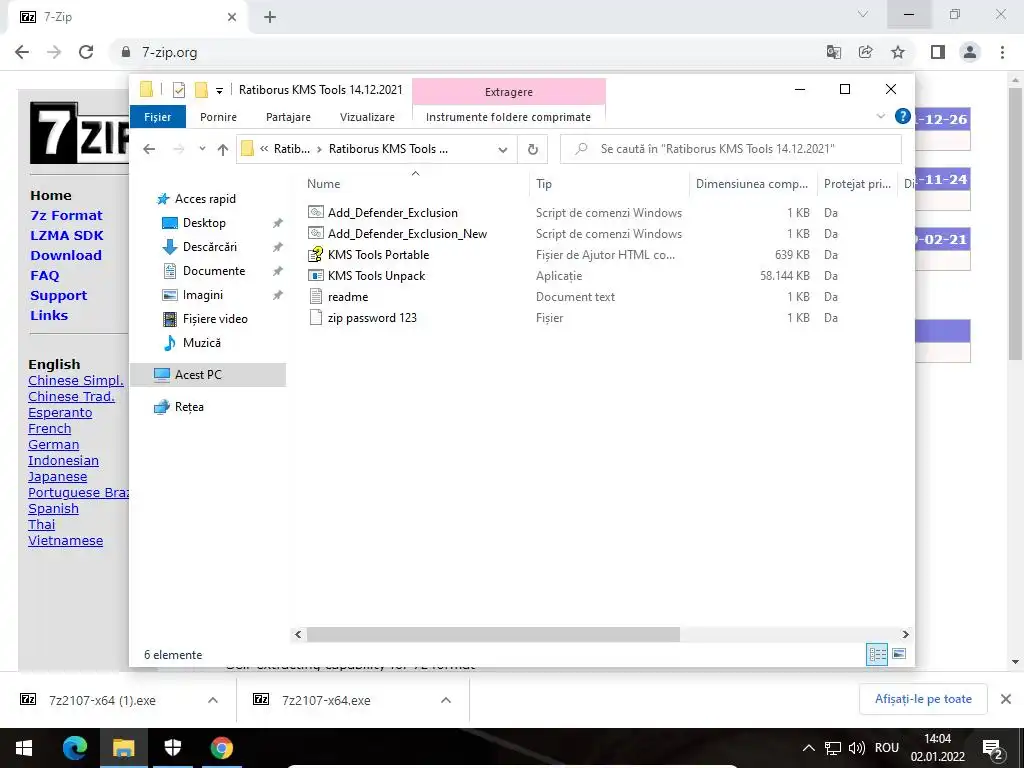Image resolution: width=1024 pixels, height=768 pixels.
Task: Select the KMS Tools Portable help file icon
Action: 315,254
